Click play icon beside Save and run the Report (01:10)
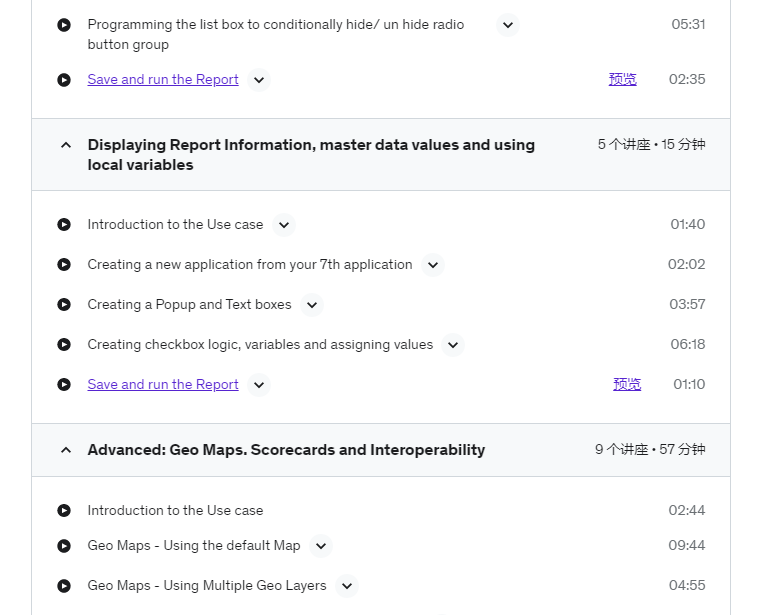Image resolution: width=758 pixels, height=615 pixels. tap(64, 385)
